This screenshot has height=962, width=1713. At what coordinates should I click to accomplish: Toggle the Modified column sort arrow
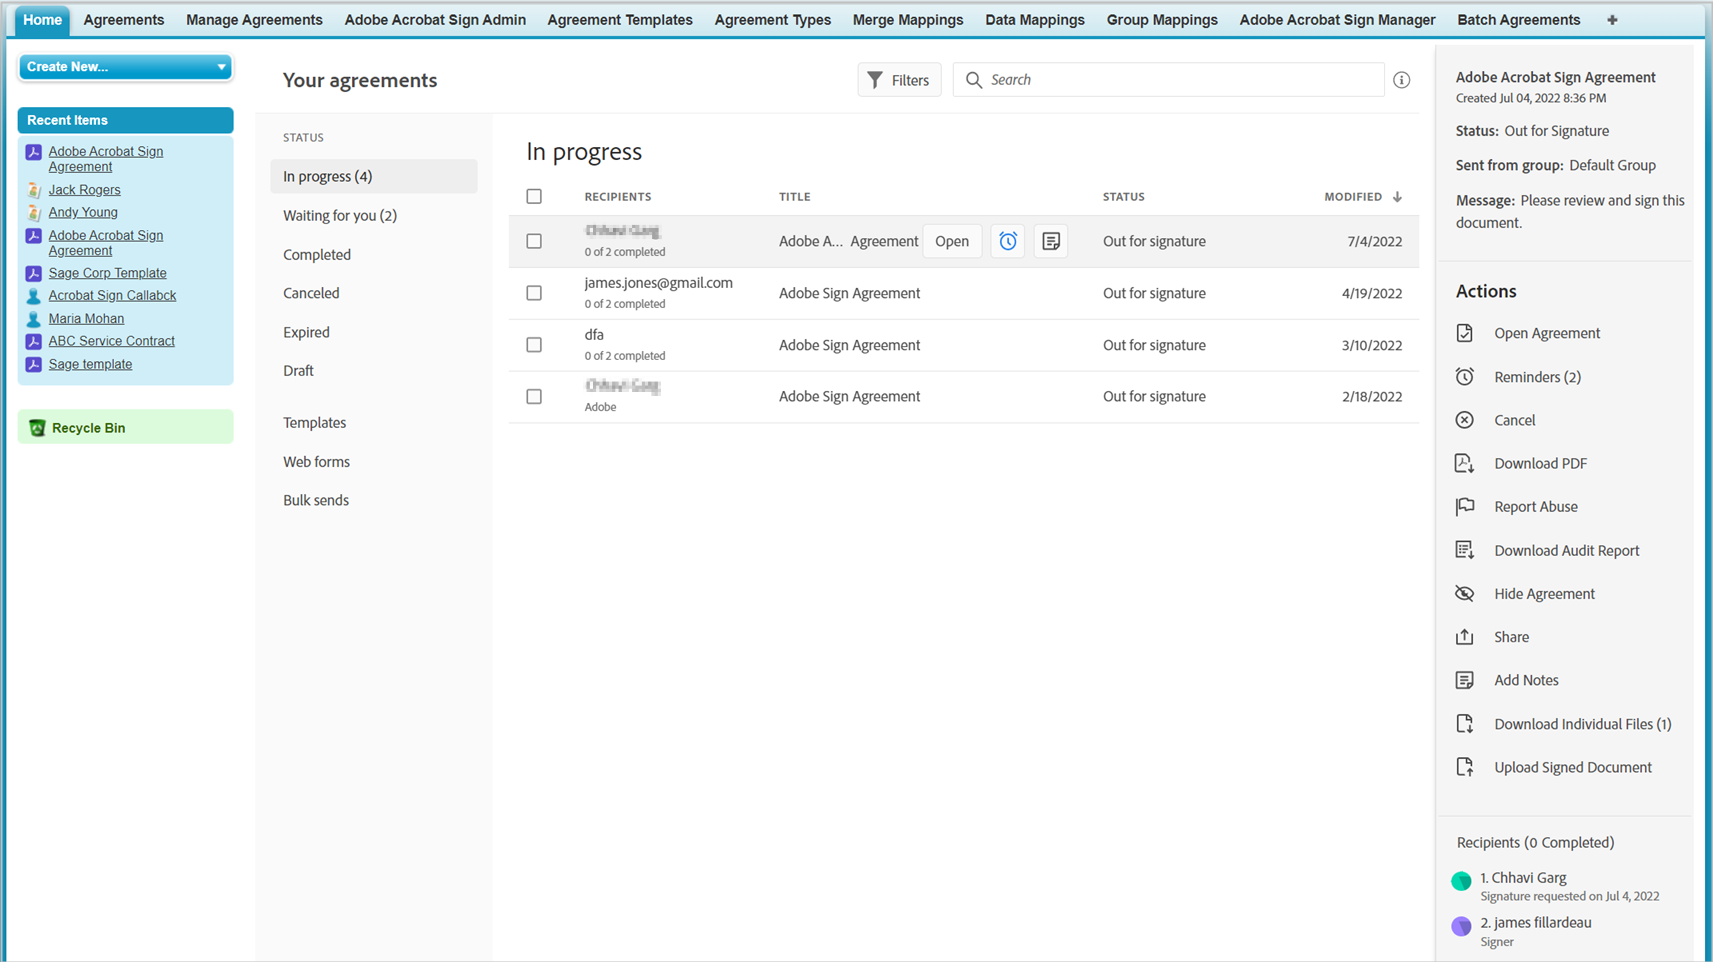tap(1398, 196)
